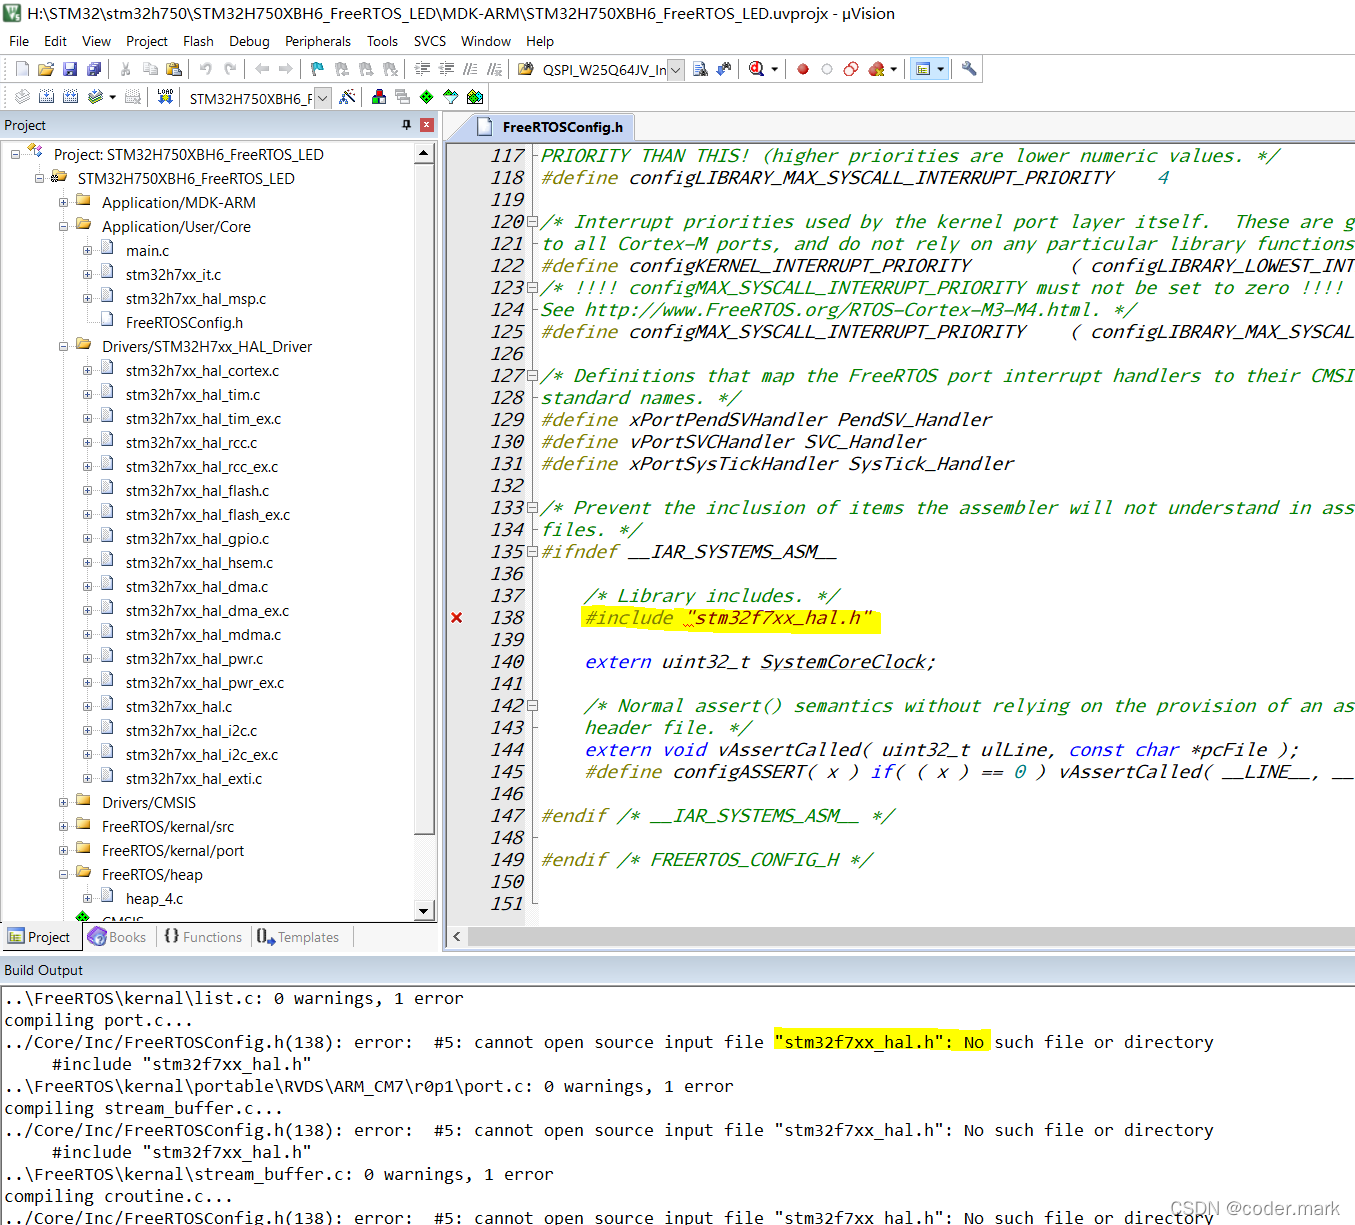
Task: Open the Flash menu
Action: click(198, 41)
